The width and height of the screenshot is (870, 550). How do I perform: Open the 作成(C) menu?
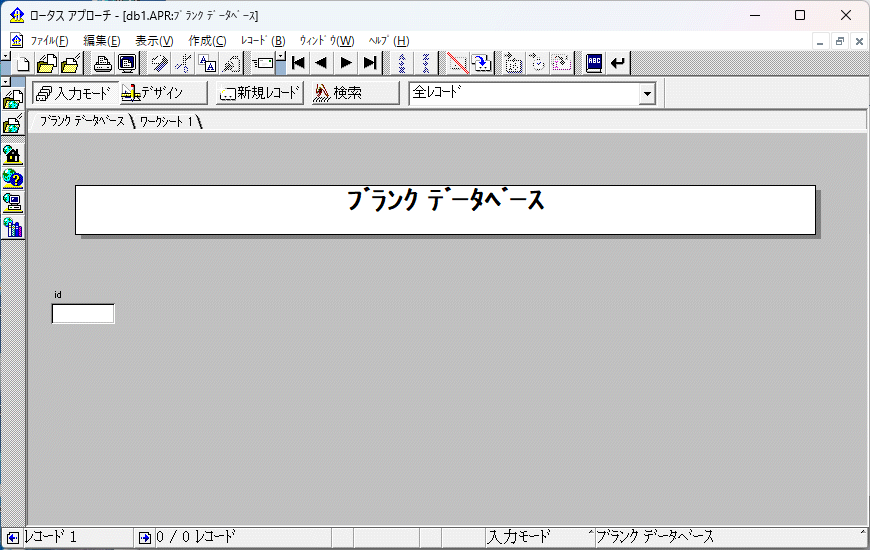[x=207, y=41]
